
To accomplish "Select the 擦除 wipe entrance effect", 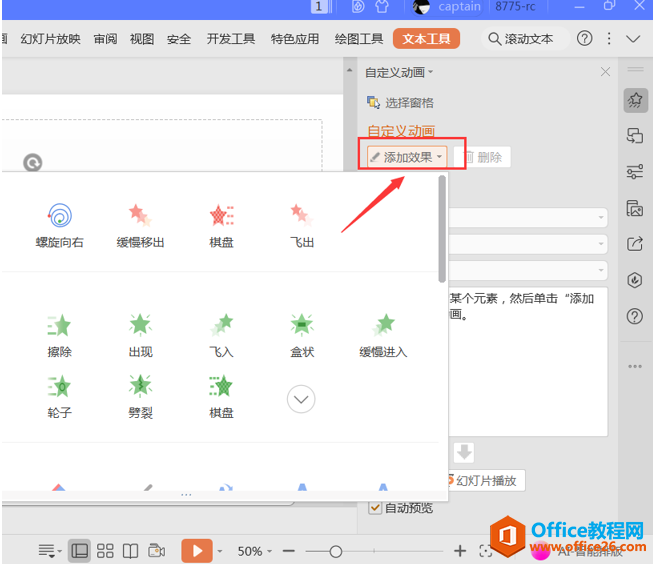I will pyautogui.click(x=60, y=336).
